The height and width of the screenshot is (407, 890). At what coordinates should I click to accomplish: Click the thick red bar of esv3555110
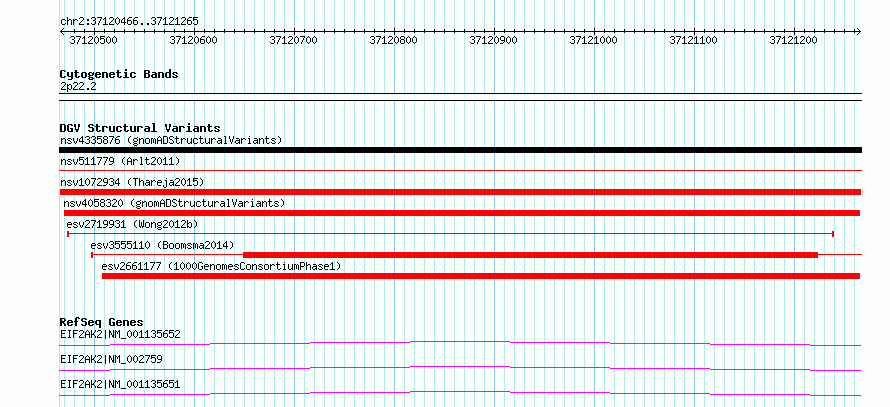(x=530, y=255)
